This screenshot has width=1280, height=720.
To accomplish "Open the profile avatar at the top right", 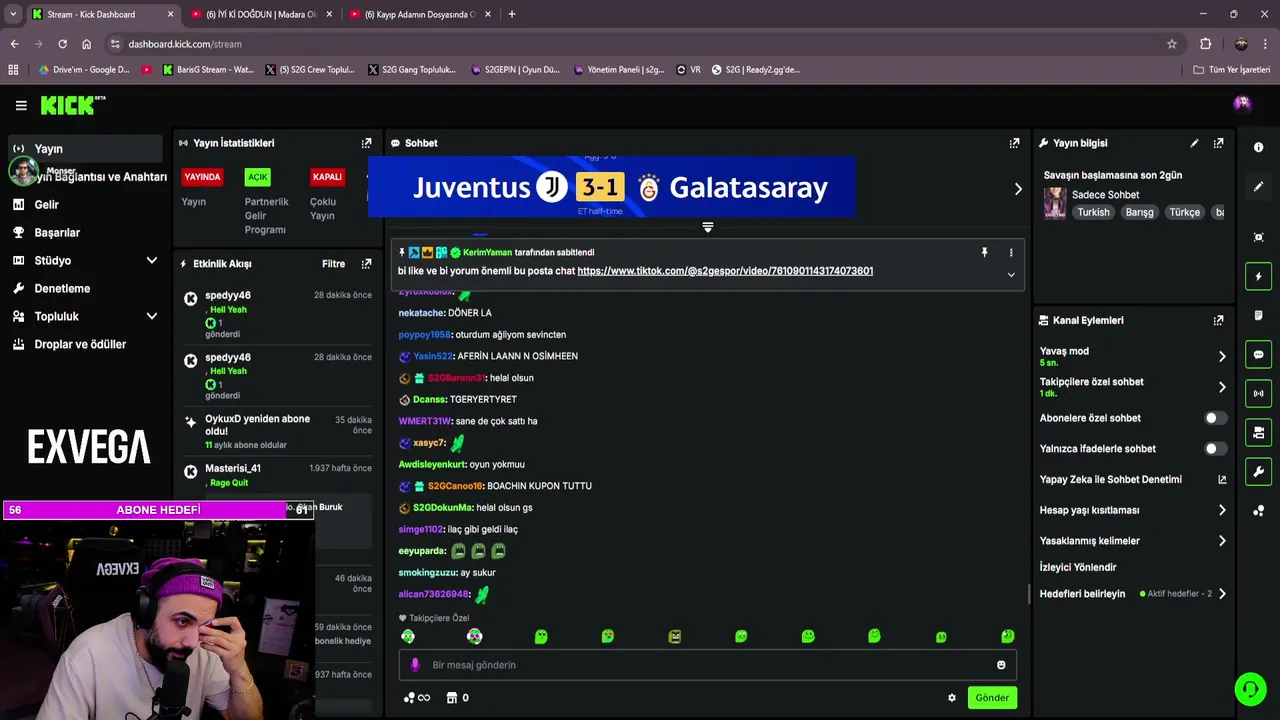I will 1242,104.
